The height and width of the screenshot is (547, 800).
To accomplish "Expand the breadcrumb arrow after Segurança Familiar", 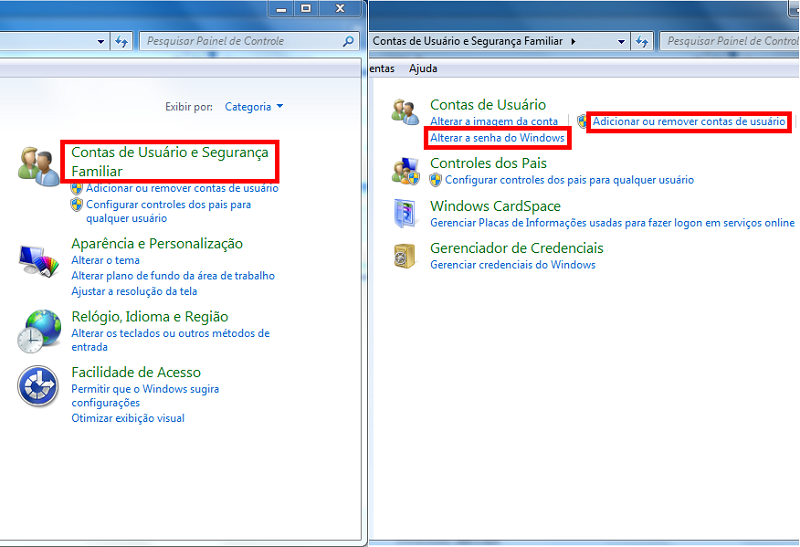I will point(573,41).
